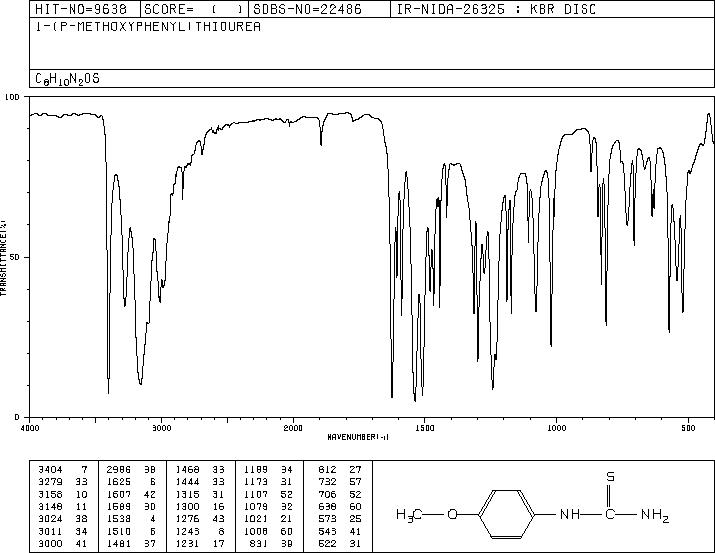Click the carbon atom C of thiourea
Viewport: 715px width, 553px height.
point(610,515)
